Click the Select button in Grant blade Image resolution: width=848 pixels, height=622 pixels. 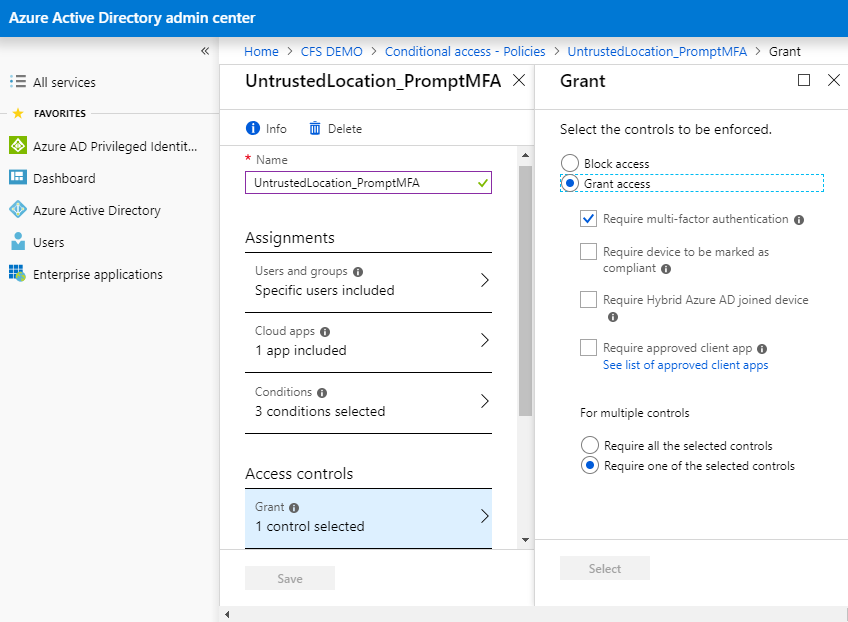(605, 568)
